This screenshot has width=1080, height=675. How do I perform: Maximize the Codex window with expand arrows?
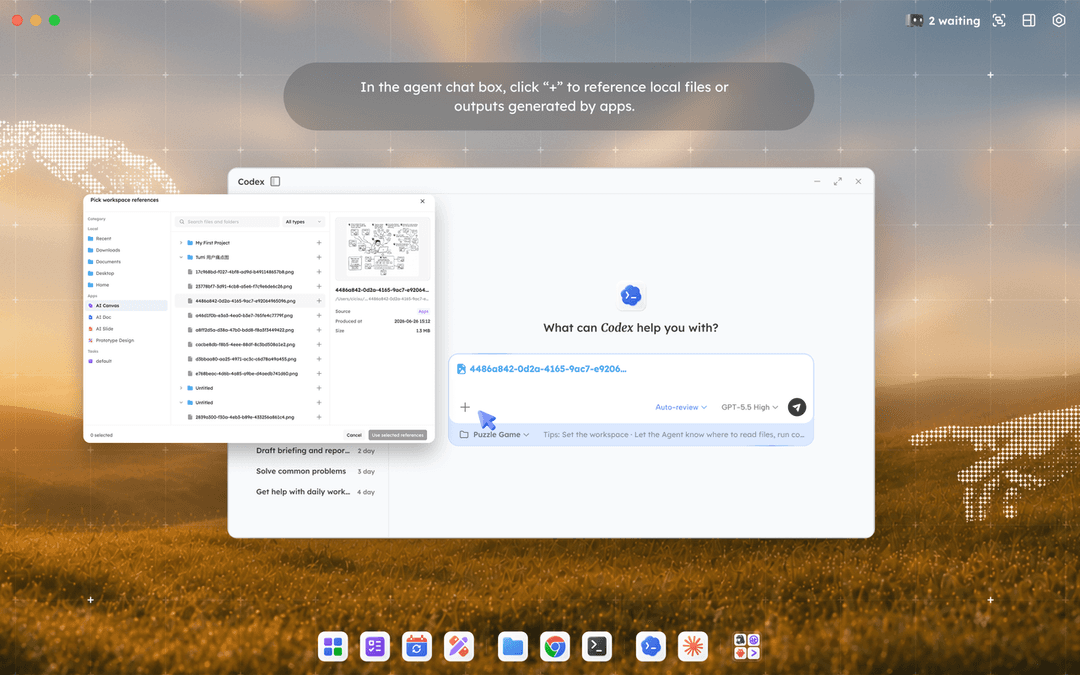pyautogui.click(x=838, y=181)
